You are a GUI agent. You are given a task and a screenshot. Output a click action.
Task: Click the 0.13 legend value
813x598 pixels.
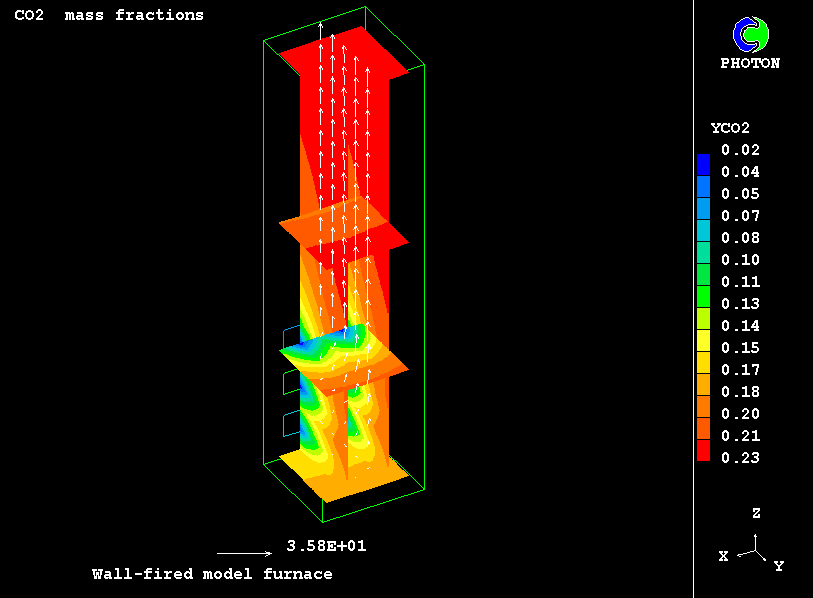(741, 304)
